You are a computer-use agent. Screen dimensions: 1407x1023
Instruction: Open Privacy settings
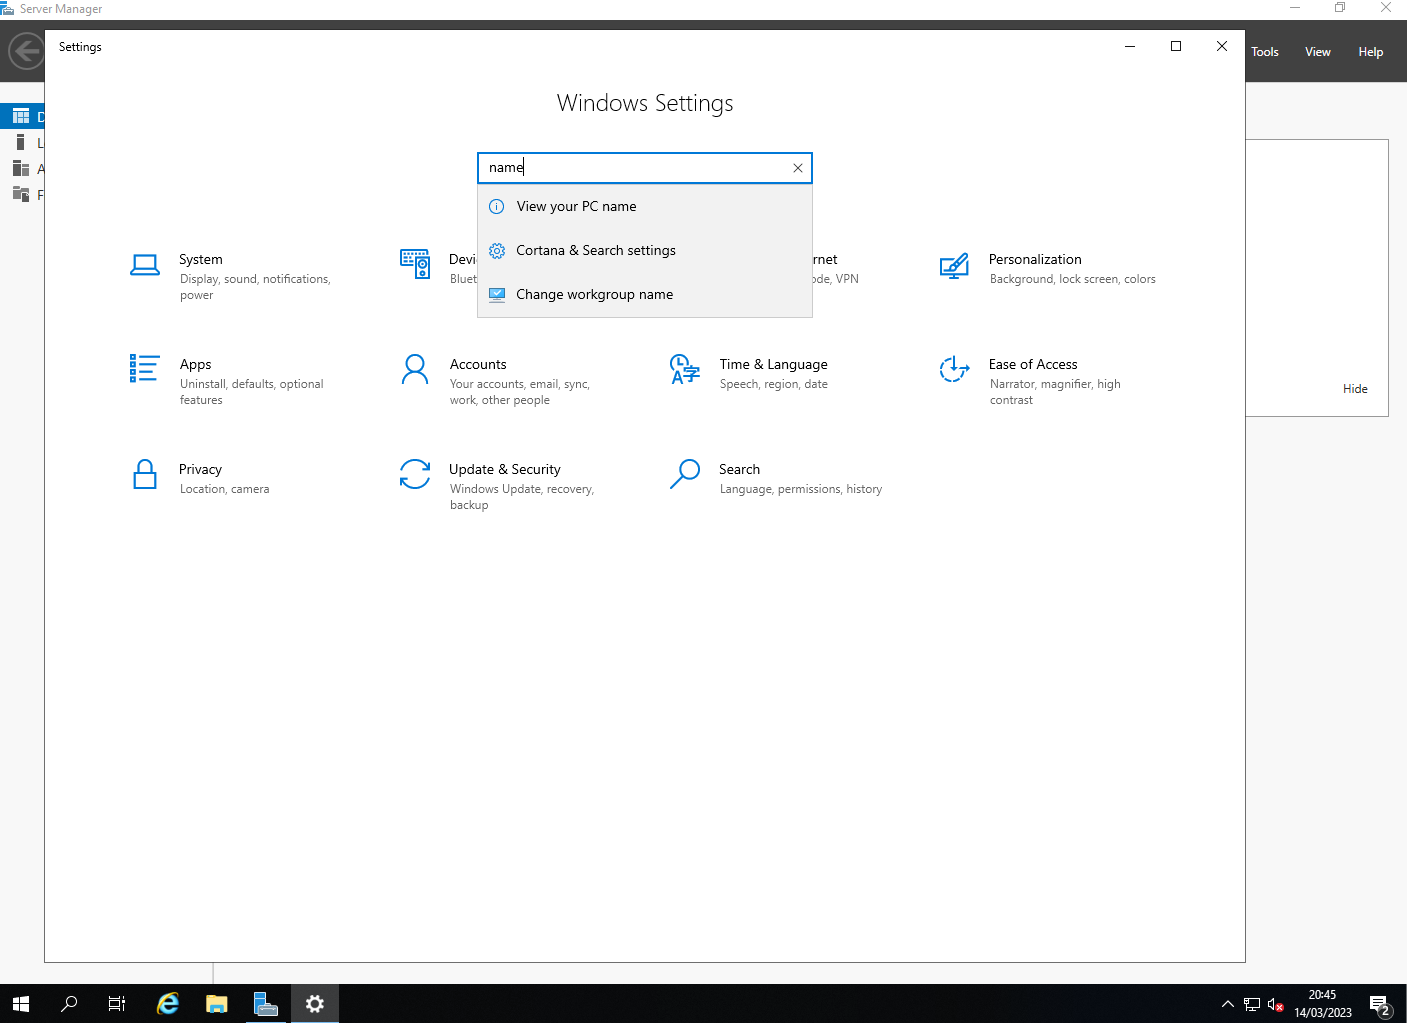[x=200, y=470]
